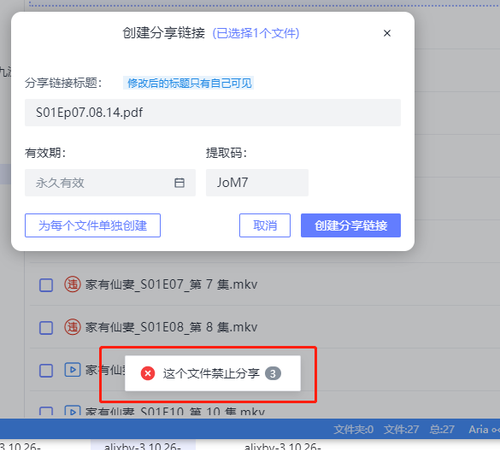Click the 已选择1个文件 label in dialog title
This screenshot has height=450, width=500.
256,33
